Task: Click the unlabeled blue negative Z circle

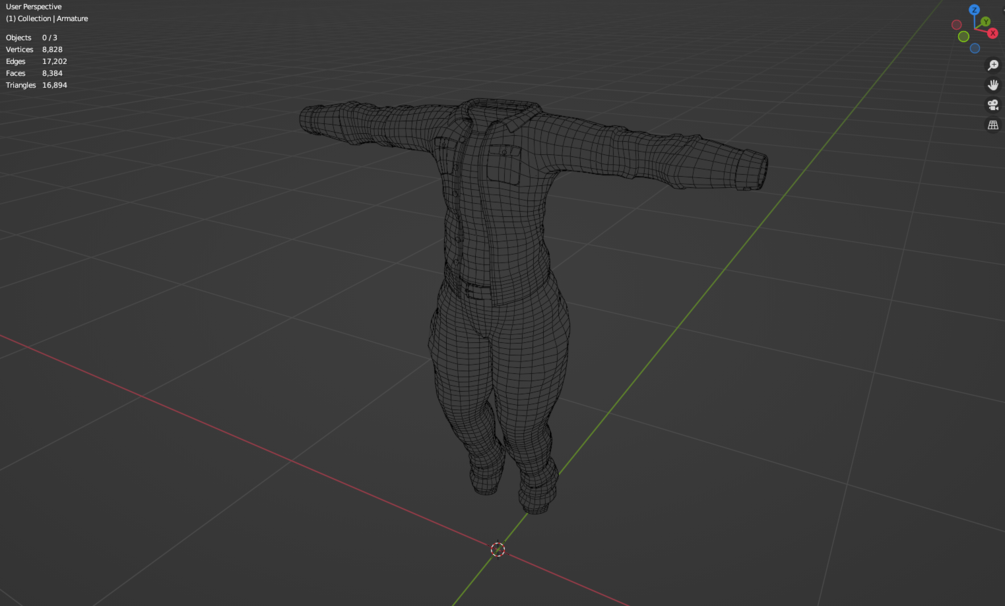Action: click(974, 48)
